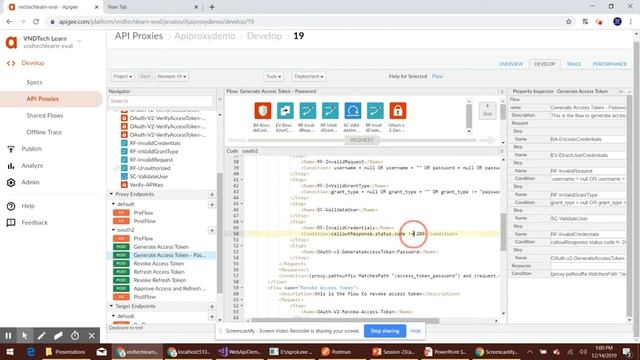Open a new Chrome tab
The height and width of the screenshot is (360, 640).
pyautogui.click(x=212, y=7)
